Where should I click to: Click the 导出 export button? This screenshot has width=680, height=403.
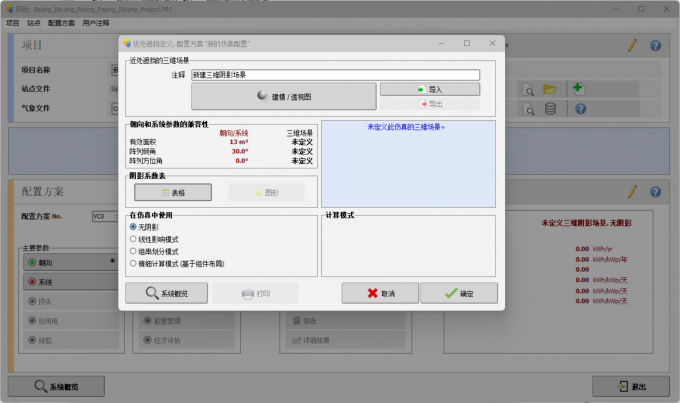[x=430, y=104]
